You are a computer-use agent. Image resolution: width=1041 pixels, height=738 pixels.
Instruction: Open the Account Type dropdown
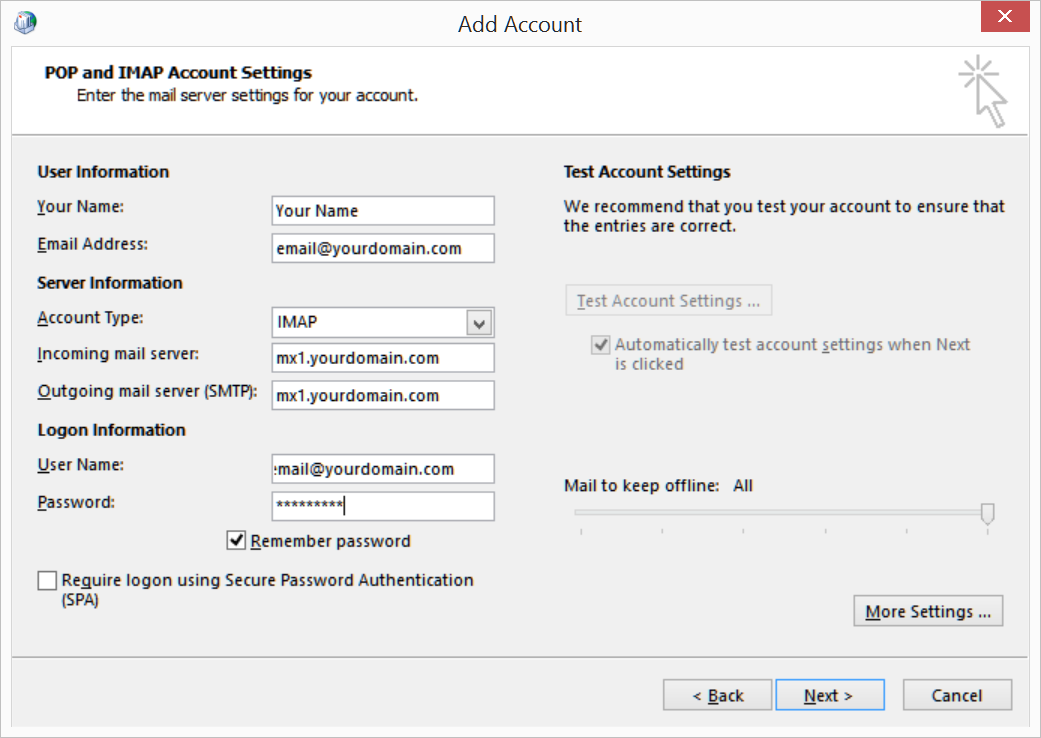pyautogui.click(x=480, y=323)
